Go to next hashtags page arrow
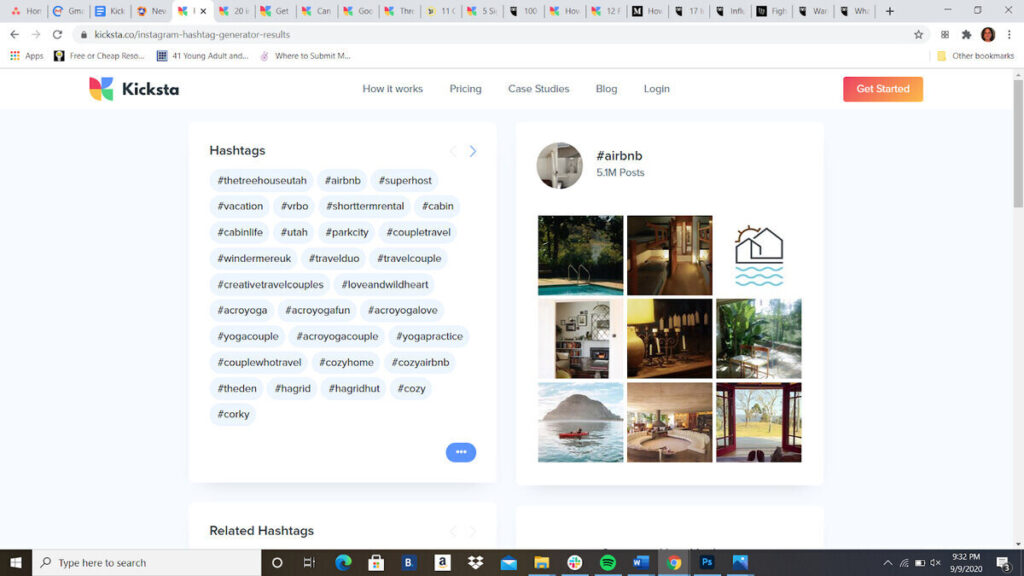The image size is (1024, 576). click(x=473, y=152)
